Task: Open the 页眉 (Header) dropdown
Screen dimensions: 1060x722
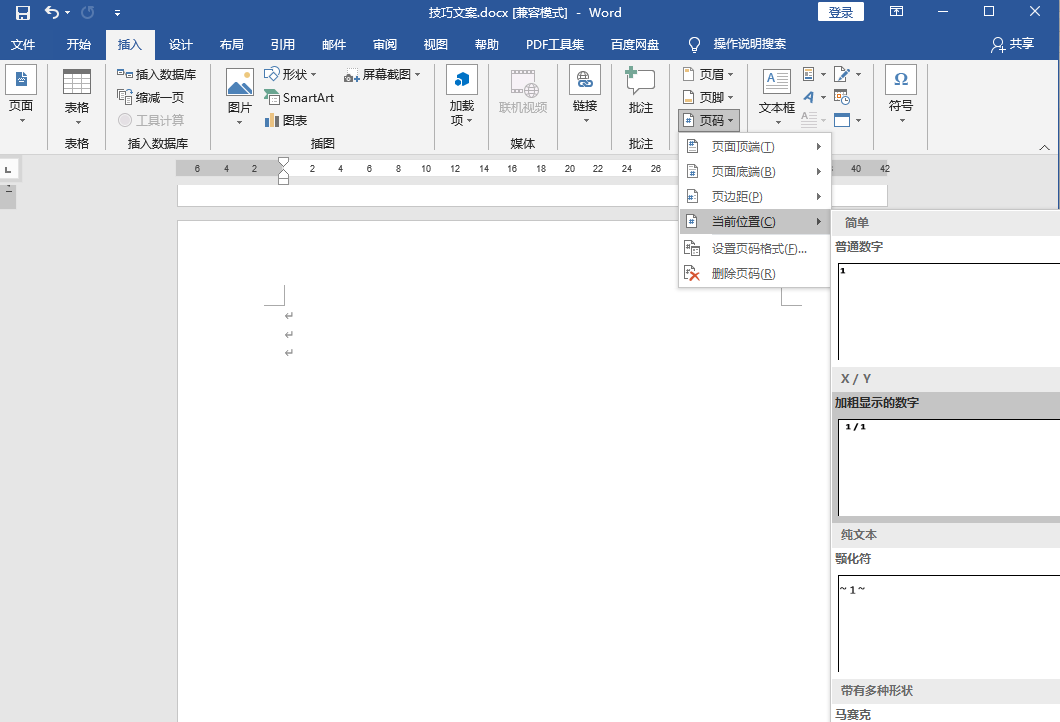Action: [x=709, y=75]
